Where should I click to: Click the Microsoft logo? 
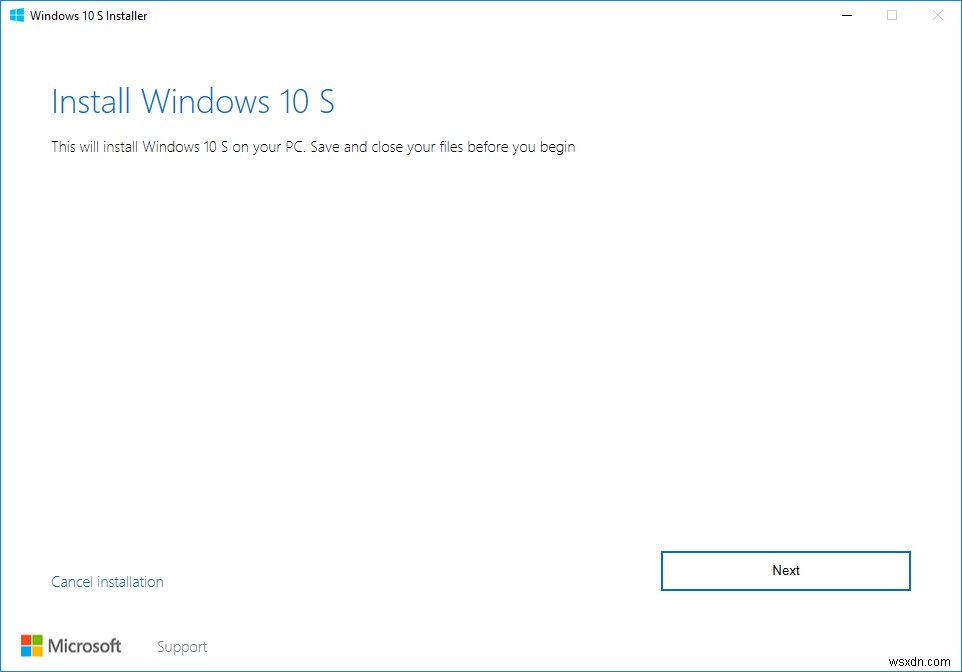[71, 646]
